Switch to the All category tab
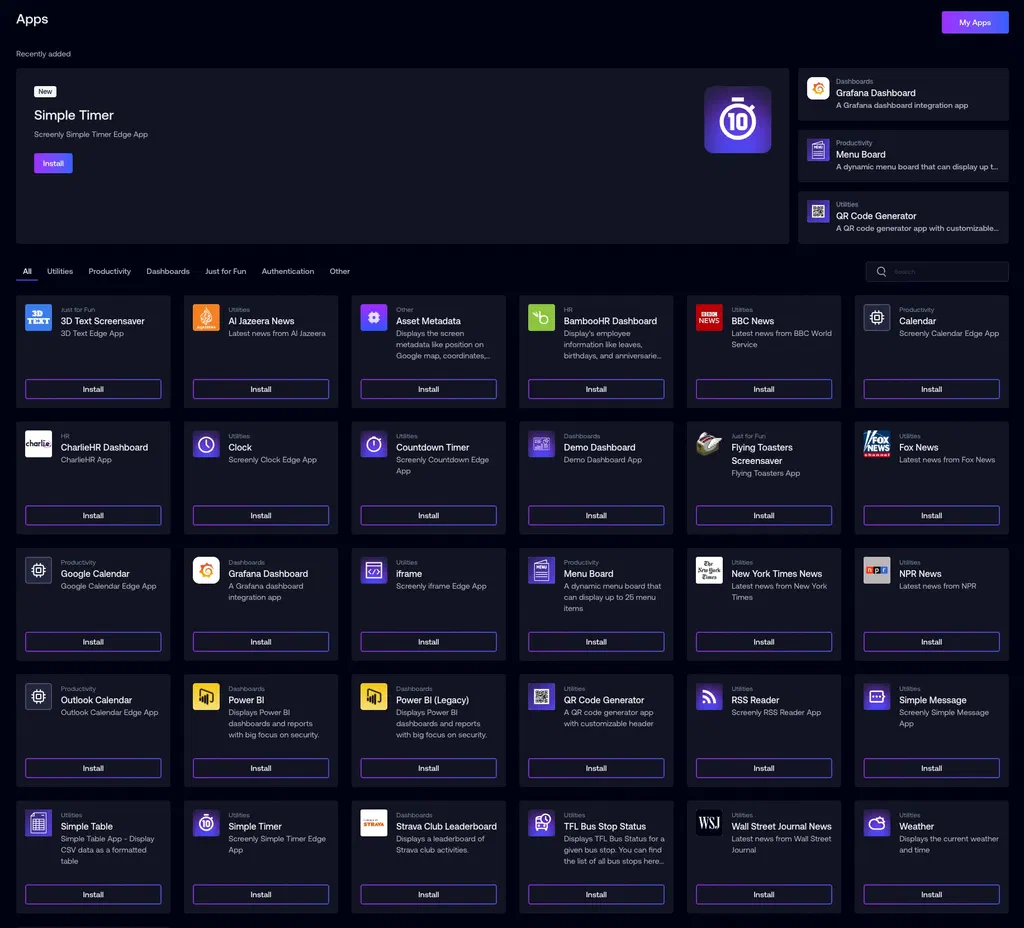This screenshot has height=928, width=1024. pyautogui.click(x=27, y=271)
